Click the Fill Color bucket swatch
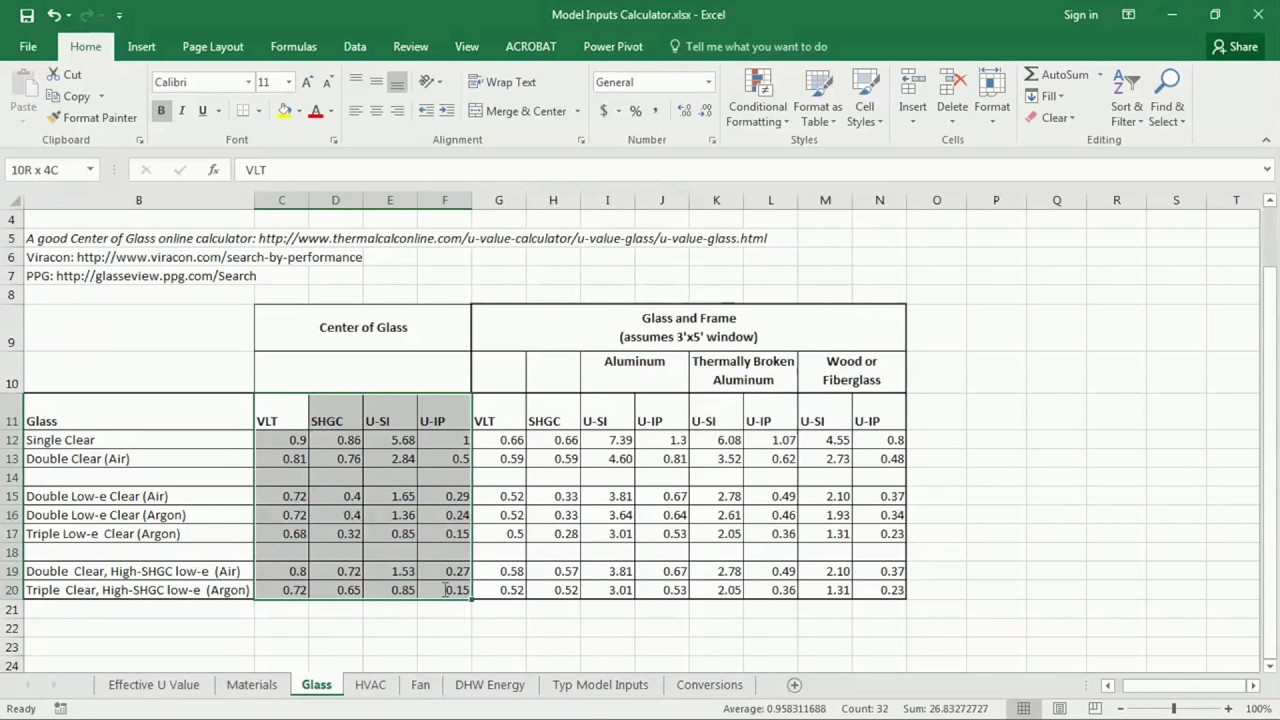Viewport: 1280px width, 720px height. click(285, 111)
